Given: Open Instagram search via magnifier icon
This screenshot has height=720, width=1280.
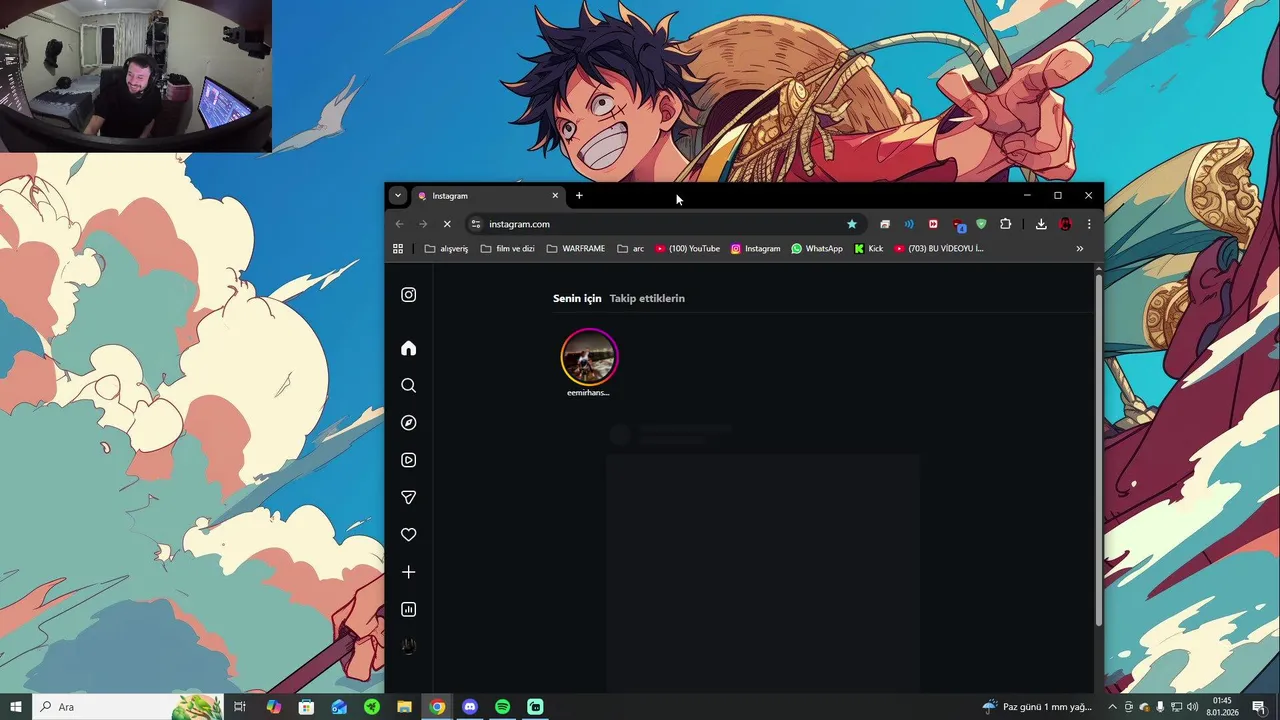Looking at the screenshot, I should point(408,386).
